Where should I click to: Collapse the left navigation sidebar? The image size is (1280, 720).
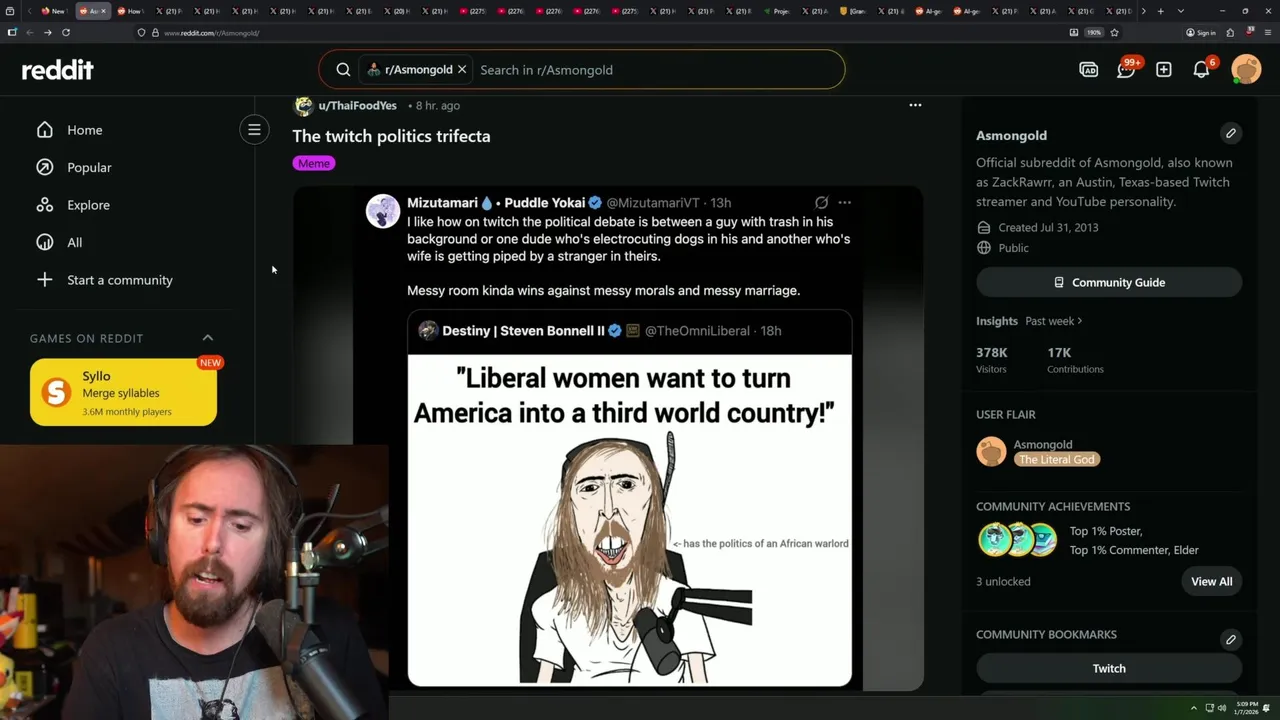click(254, 130)
